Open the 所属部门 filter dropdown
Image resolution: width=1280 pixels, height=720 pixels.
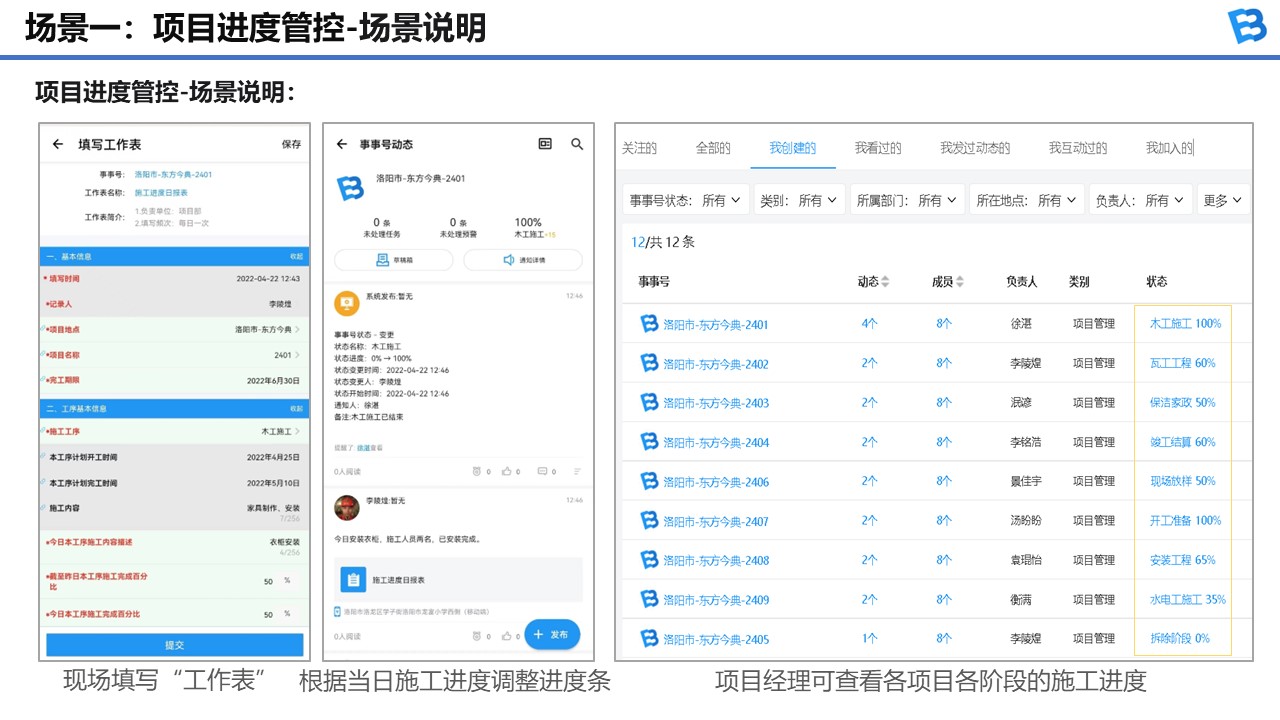[x=906, y=200]
